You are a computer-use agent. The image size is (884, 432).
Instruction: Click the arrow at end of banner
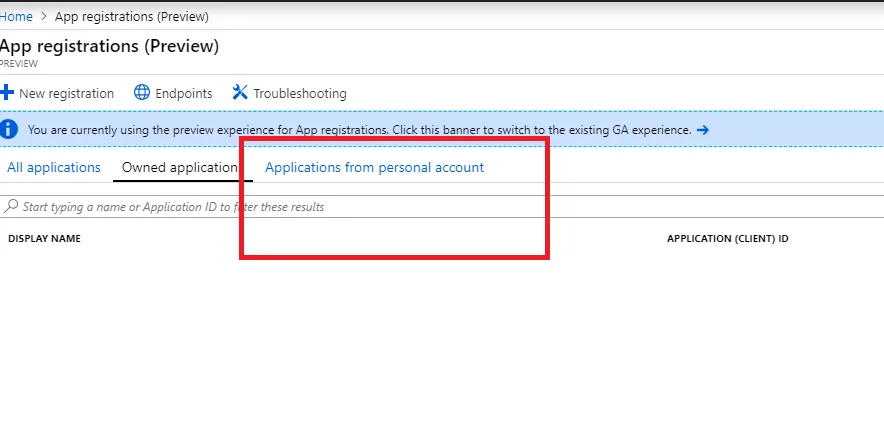pos(702,130)
